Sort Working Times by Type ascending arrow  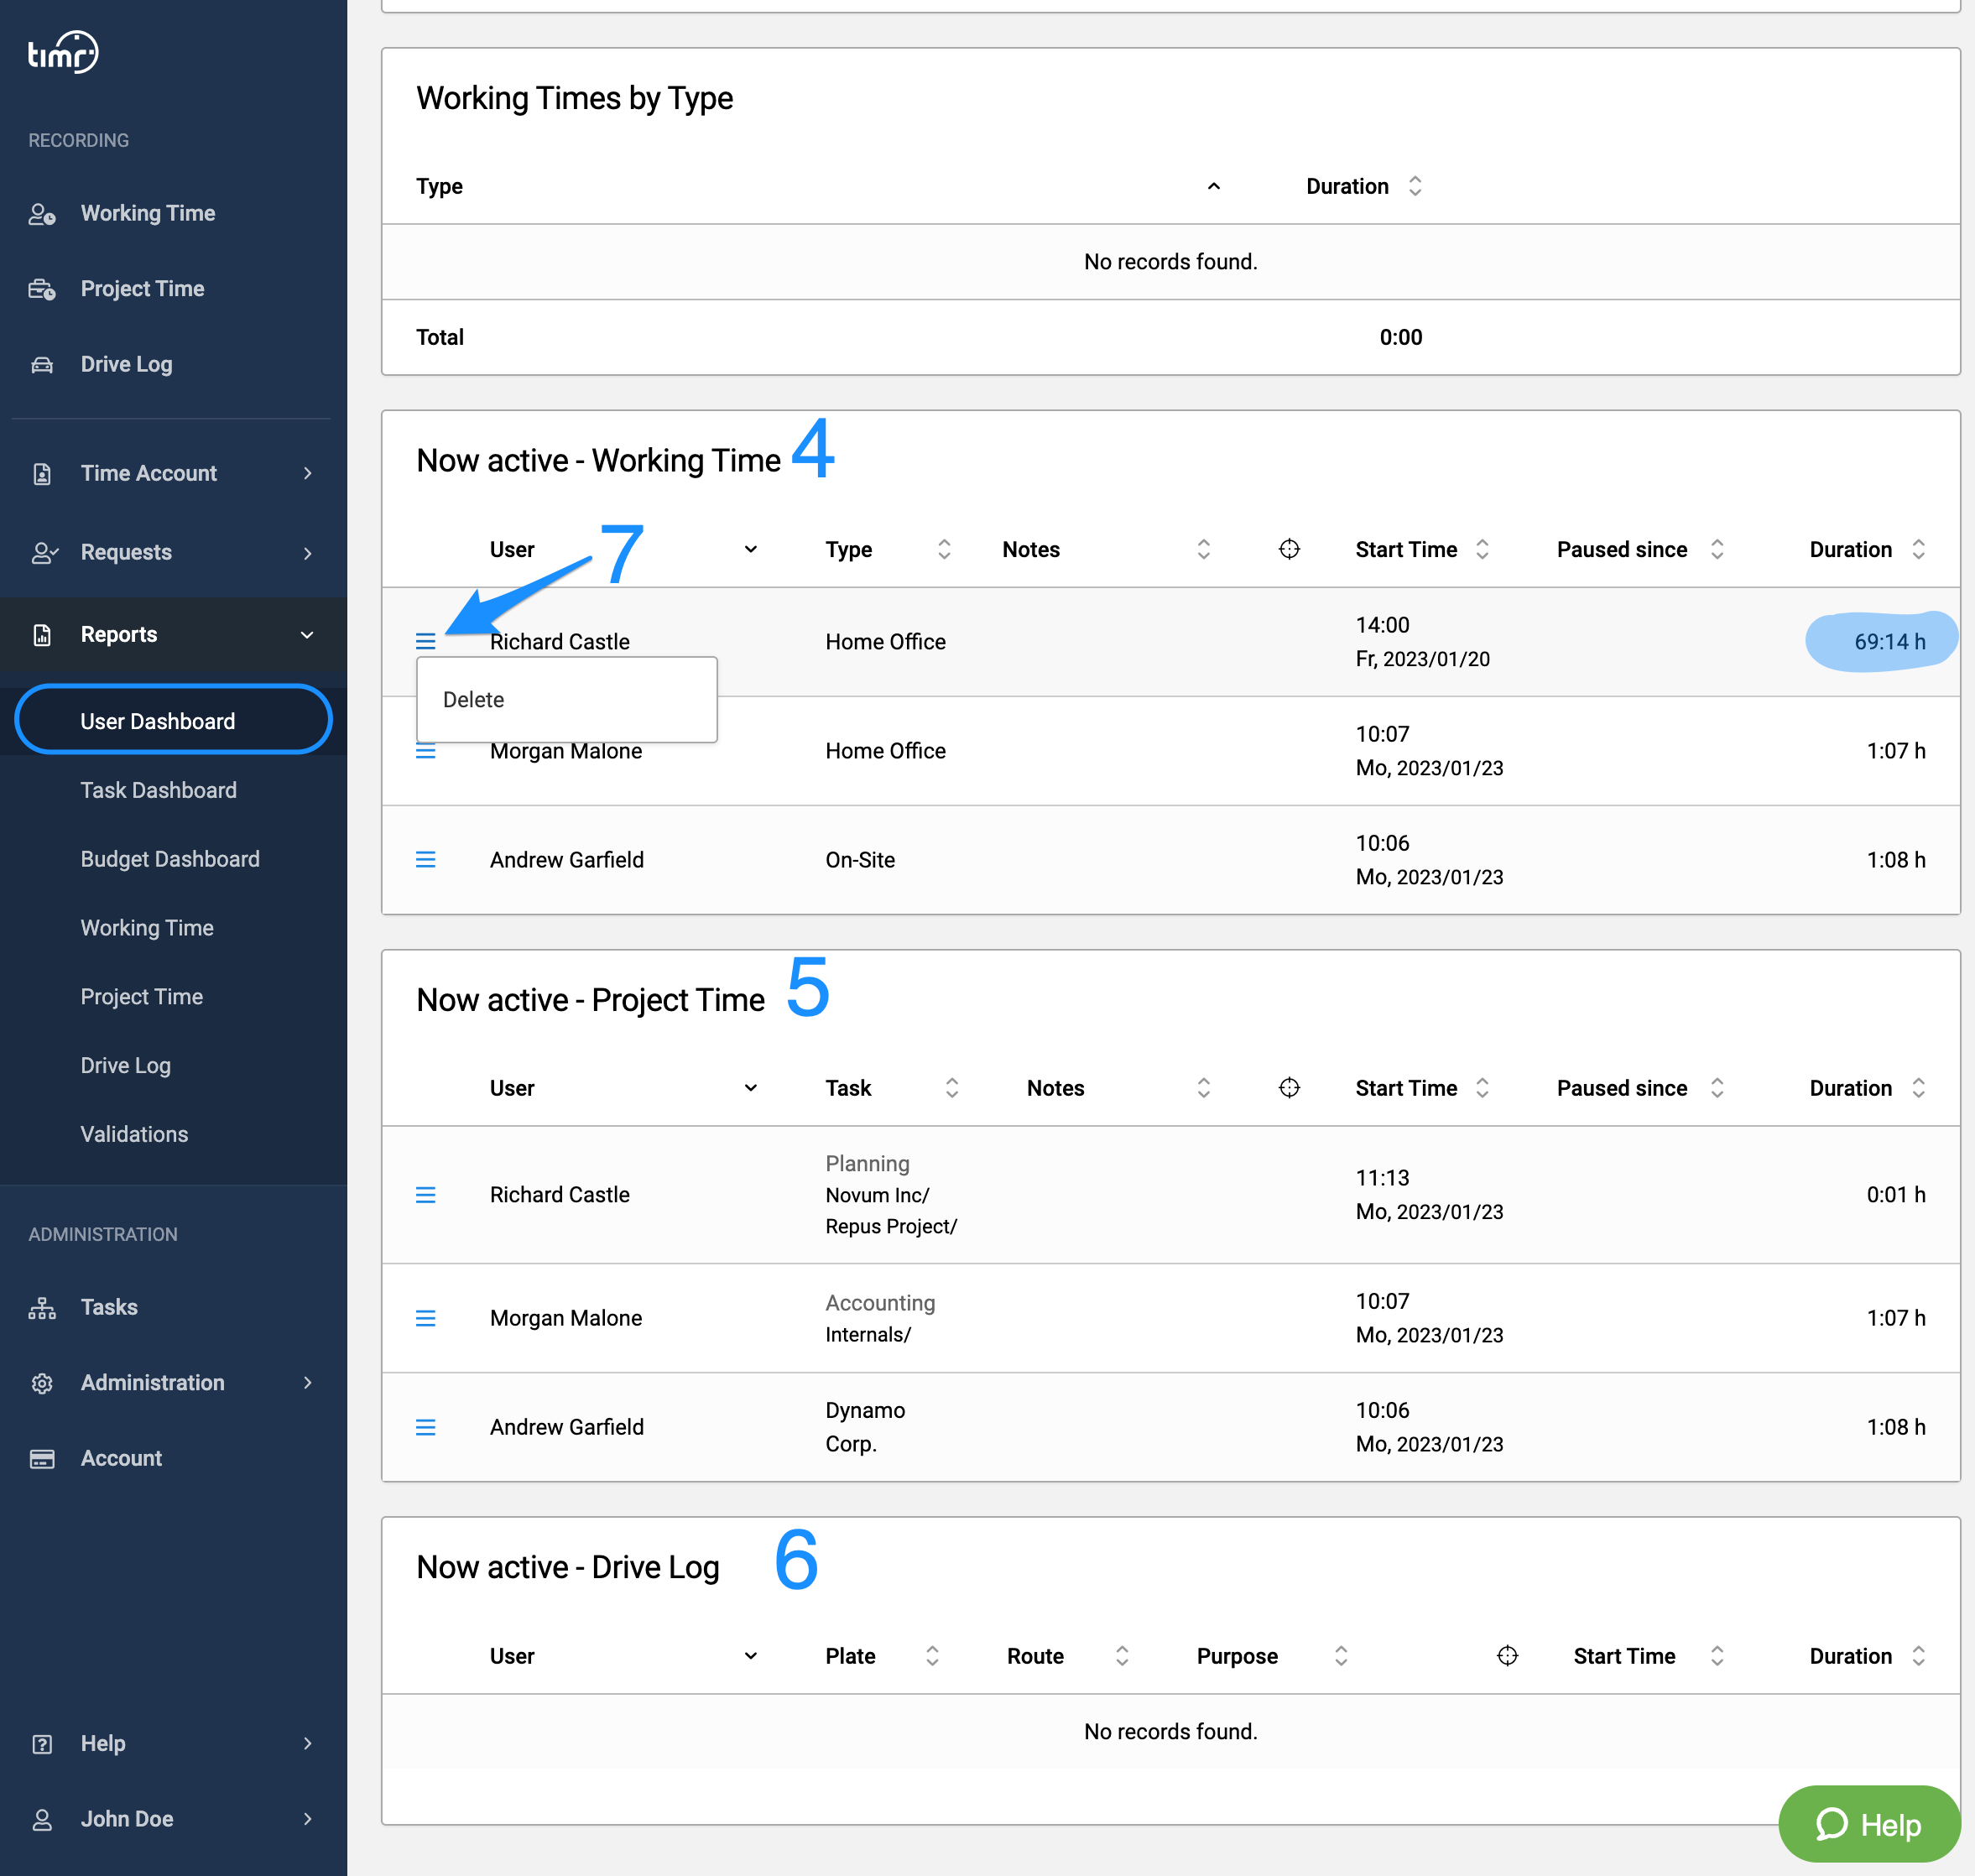pos(1213,186)
